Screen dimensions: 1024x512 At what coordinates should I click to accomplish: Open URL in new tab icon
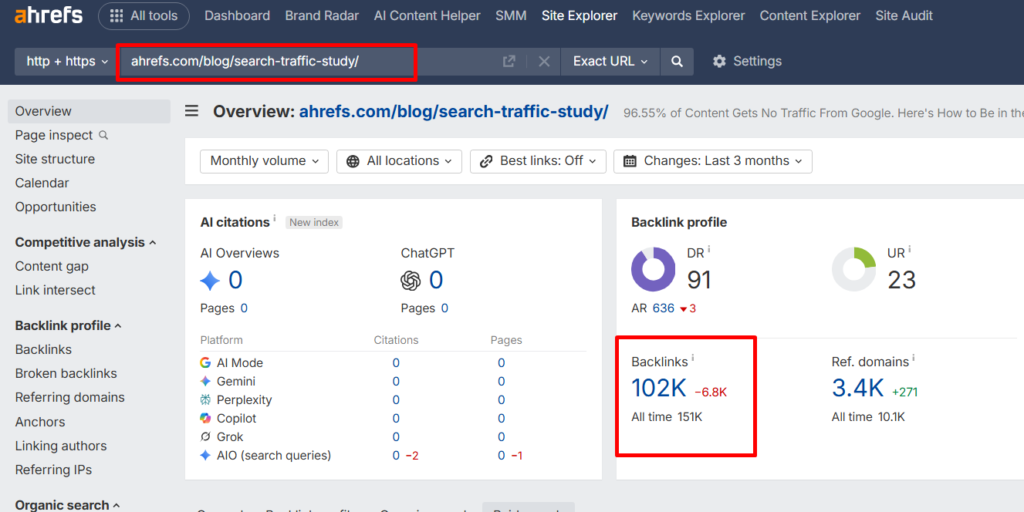[509, 61]
